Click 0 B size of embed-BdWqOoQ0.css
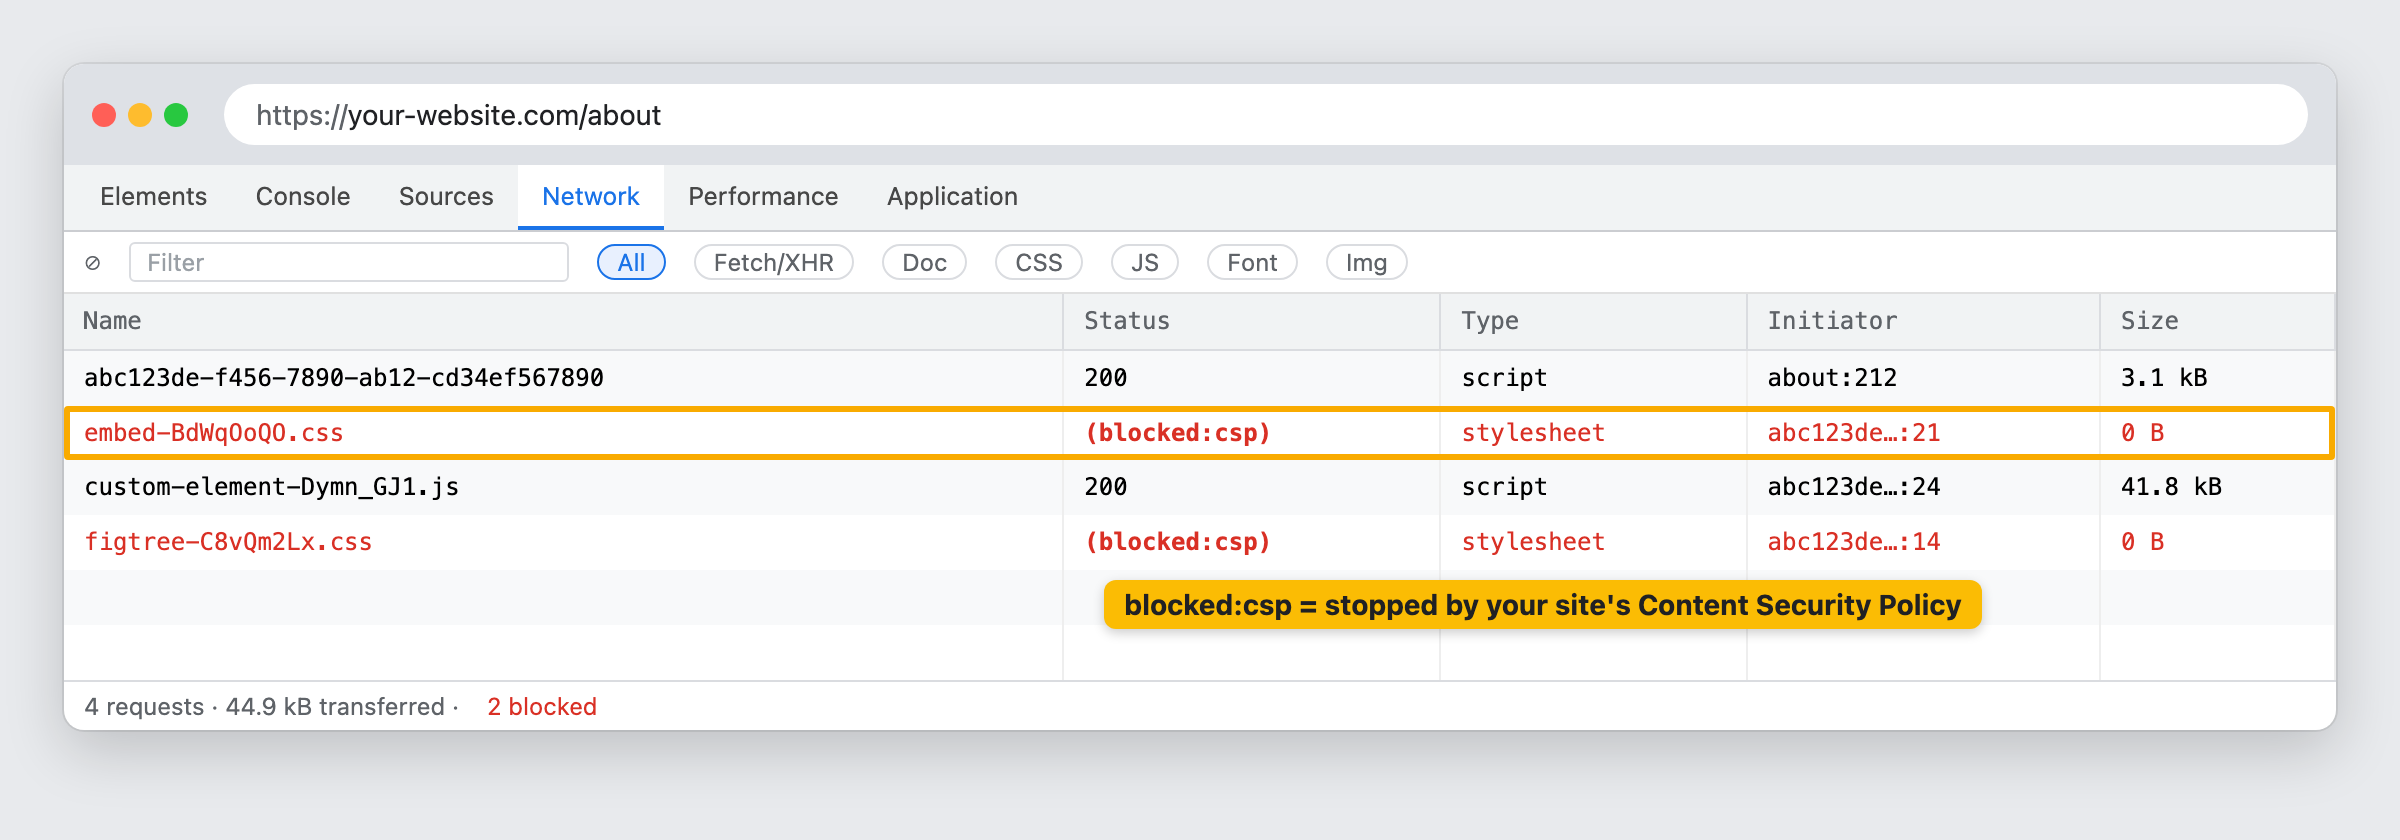The image size is (2400, 840). pos(2143,433)
